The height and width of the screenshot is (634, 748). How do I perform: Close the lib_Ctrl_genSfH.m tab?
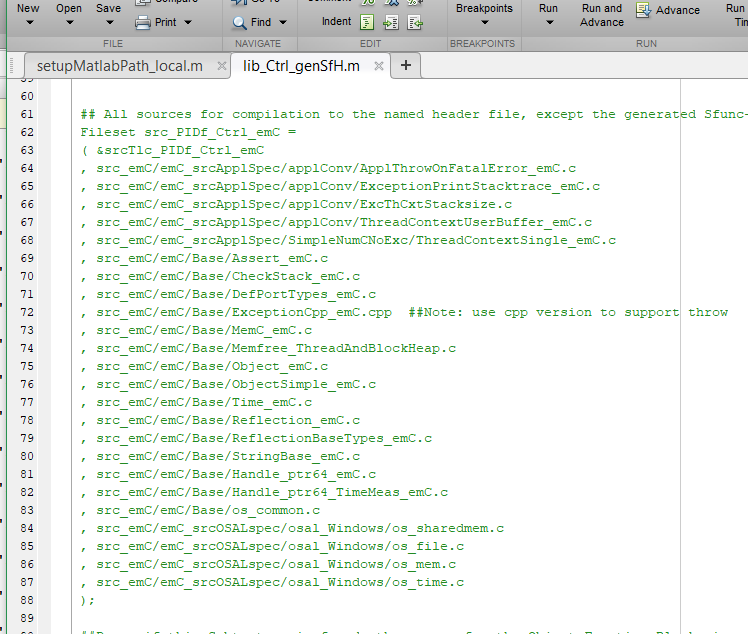379,66
